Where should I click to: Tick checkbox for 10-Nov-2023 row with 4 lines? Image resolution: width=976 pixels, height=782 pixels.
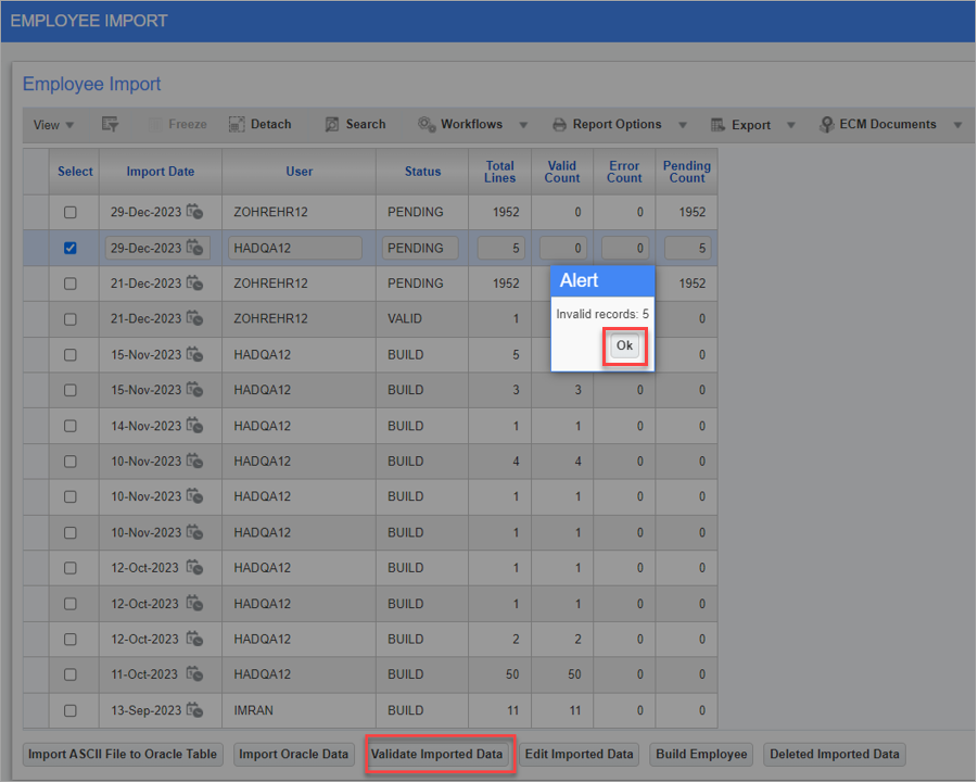click(x=70, y=461)
